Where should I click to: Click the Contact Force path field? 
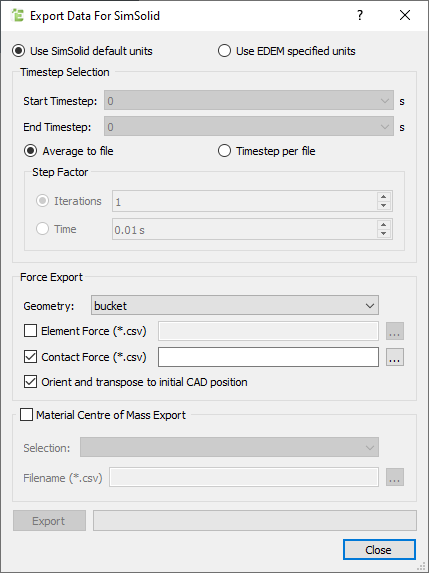pyautogui.click(x=268, y=357)
